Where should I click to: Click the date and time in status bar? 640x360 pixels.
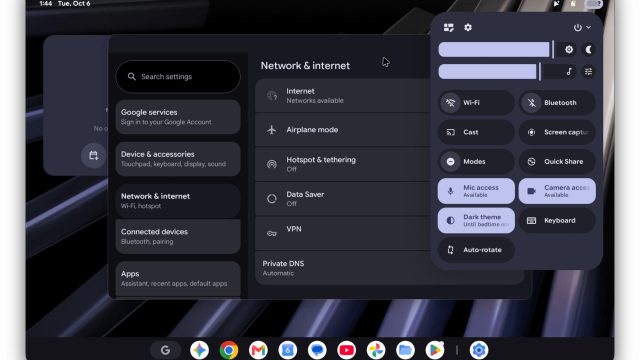(65, 4)
